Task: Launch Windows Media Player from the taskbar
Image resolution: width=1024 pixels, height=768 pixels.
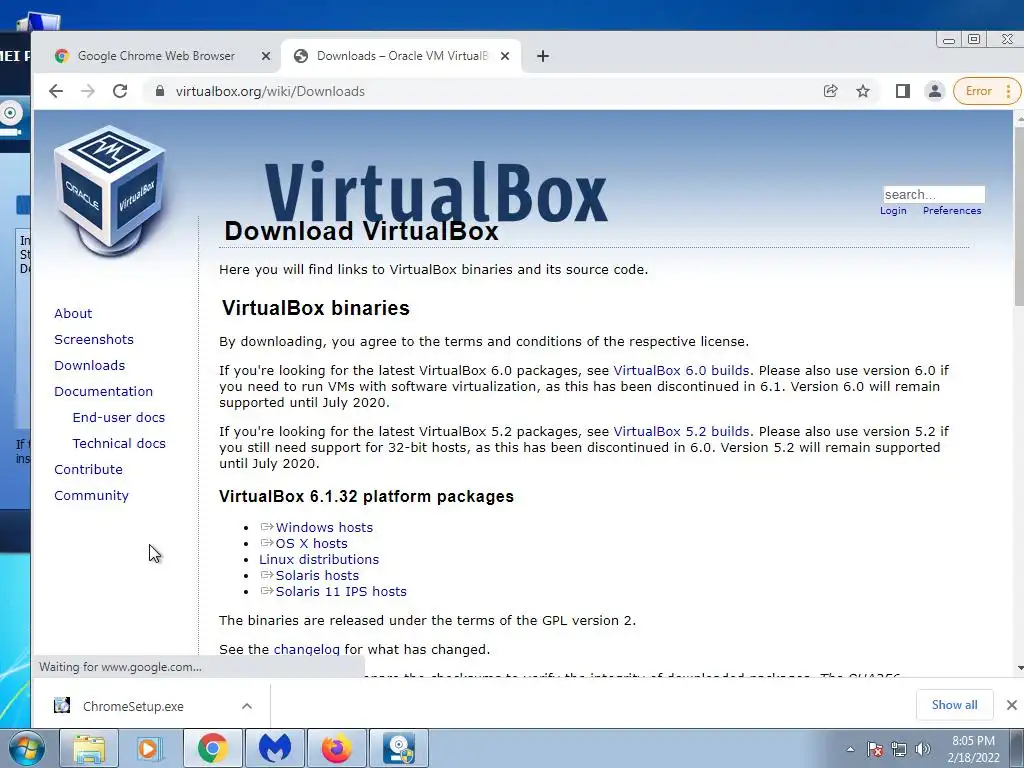Action: point(150,748)
